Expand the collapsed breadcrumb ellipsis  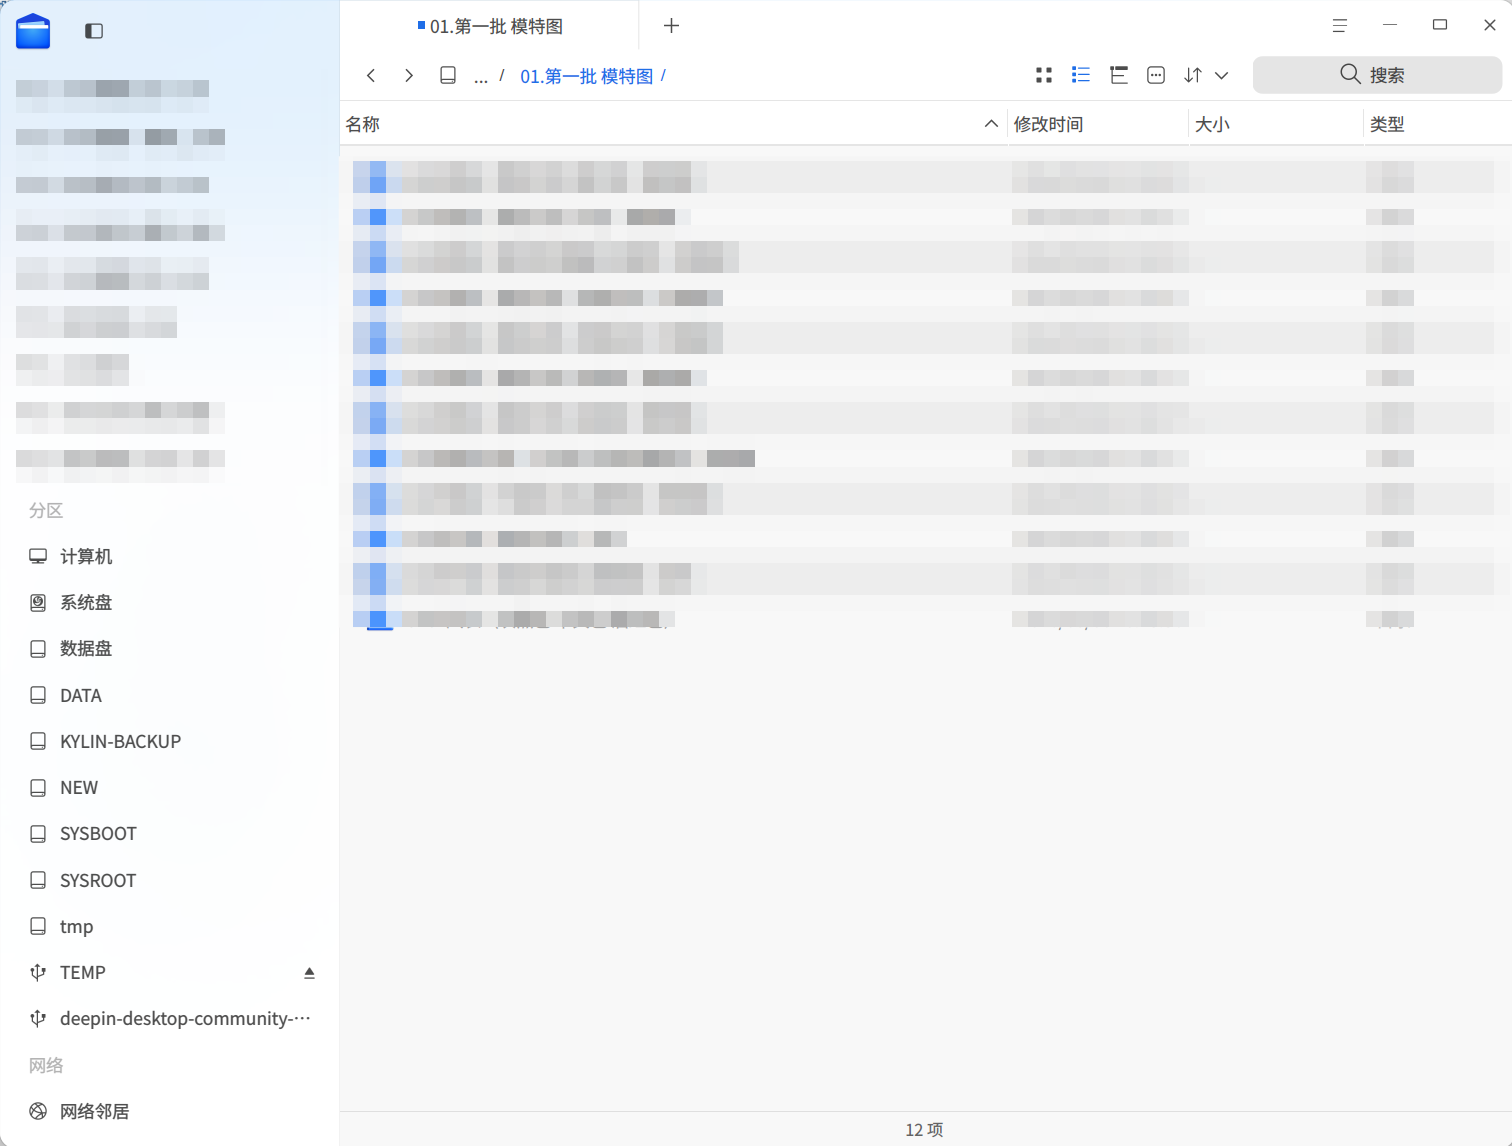481,77
